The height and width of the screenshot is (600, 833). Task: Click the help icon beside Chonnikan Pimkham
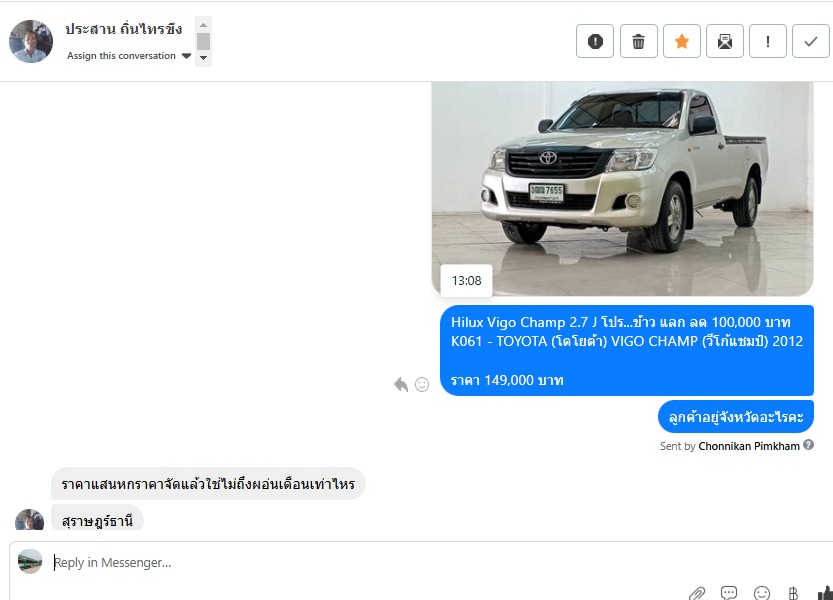coord(808,445)
